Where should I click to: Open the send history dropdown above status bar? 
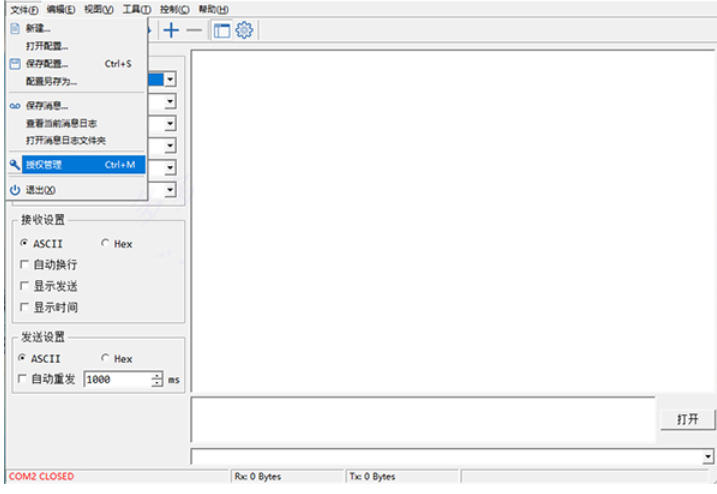pos(707,456)
